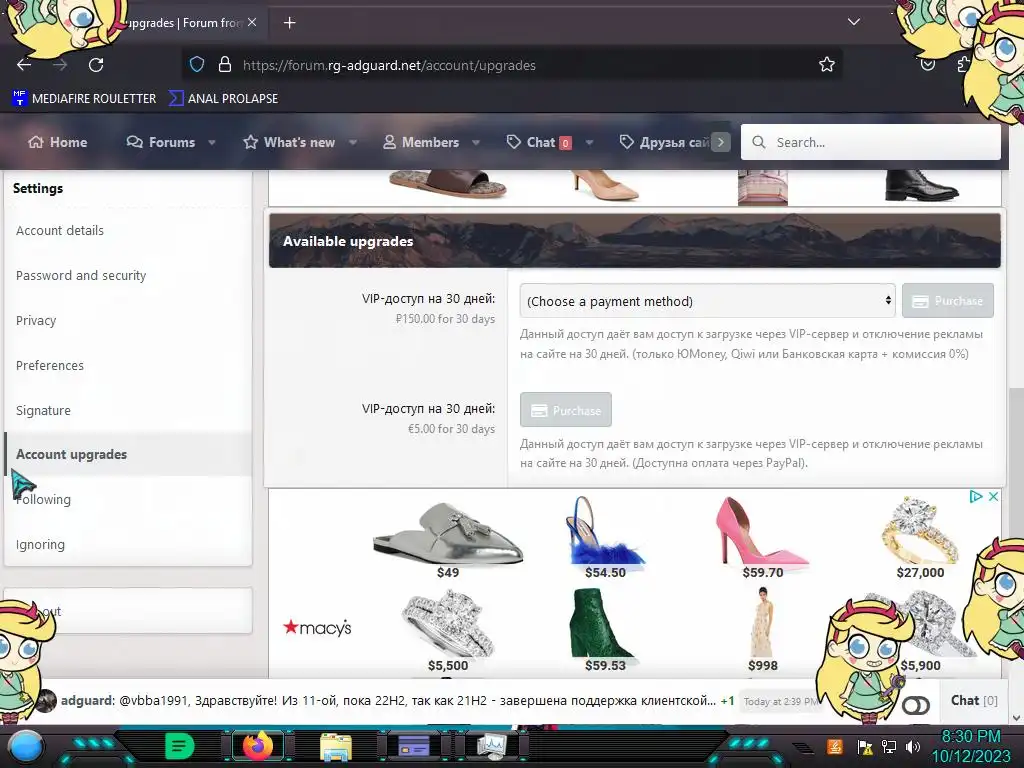
Task: Open Ignoring settings
Action: (x=40, y=545)
